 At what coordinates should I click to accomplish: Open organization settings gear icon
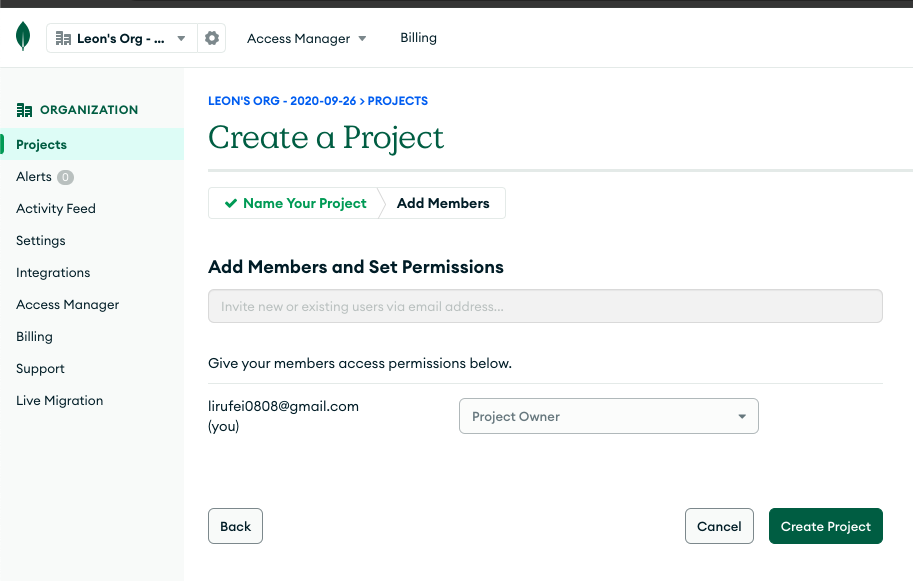(211, 38)
